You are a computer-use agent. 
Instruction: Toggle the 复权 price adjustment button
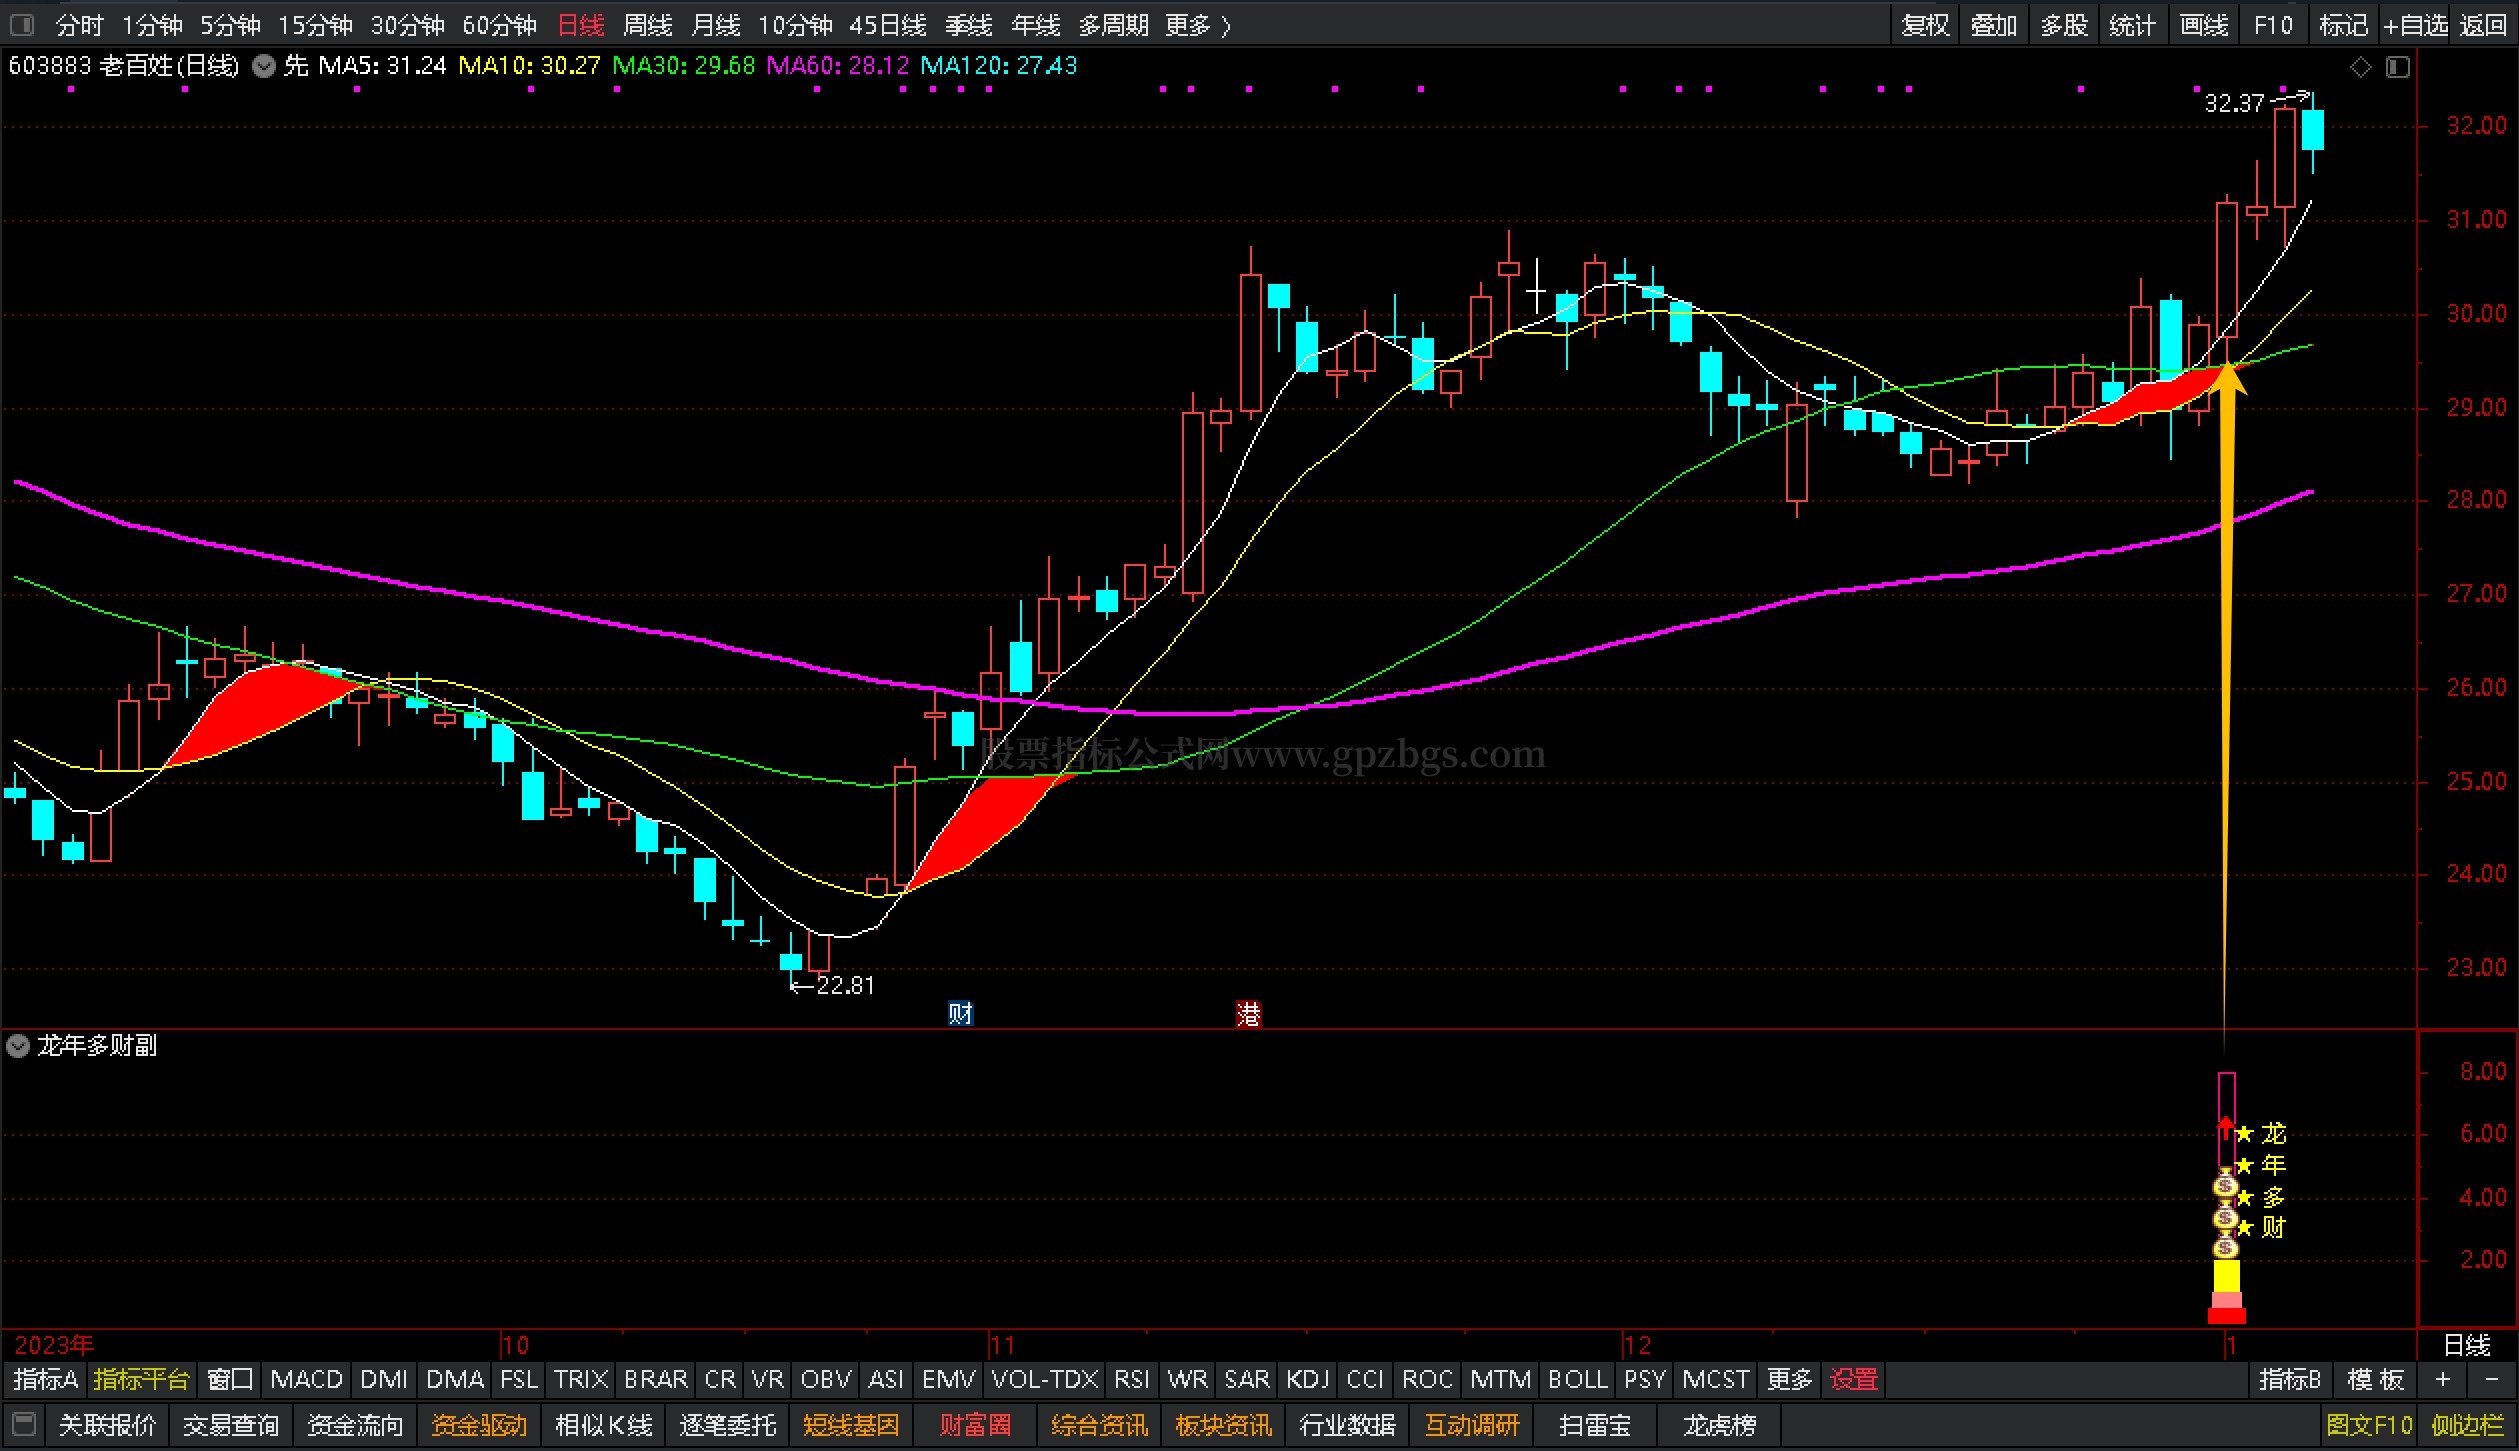[x=1925, y=25]
